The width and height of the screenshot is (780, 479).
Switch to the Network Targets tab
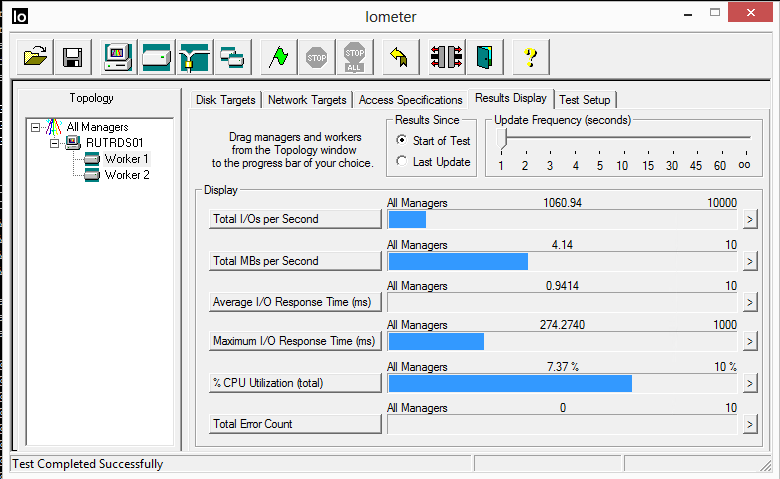click(307, 100)
